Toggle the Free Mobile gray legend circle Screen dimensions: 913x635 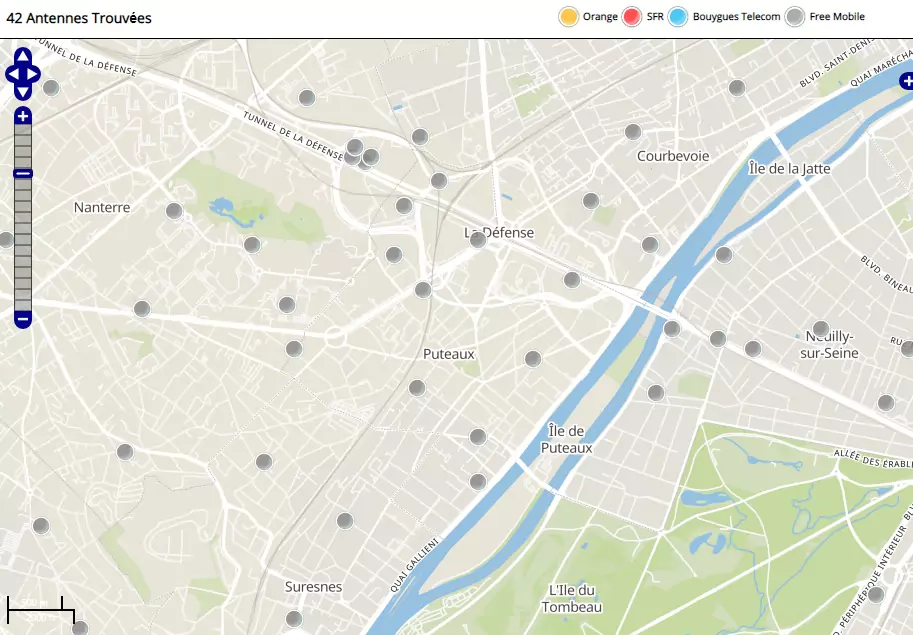tap(795, 17)
